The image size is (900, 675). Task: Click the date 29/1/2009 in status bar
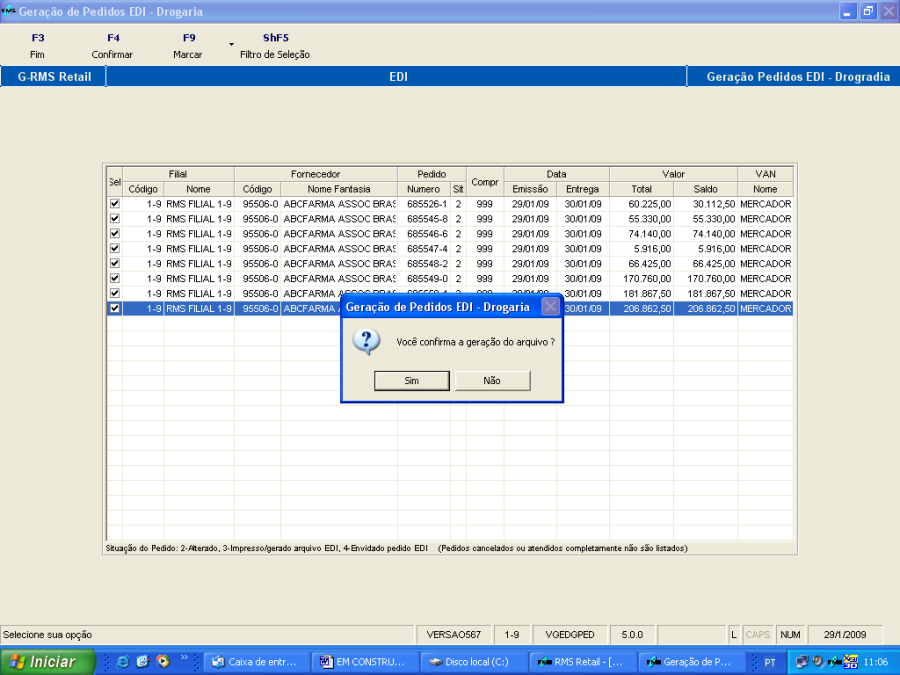click(x=845, y=634)
